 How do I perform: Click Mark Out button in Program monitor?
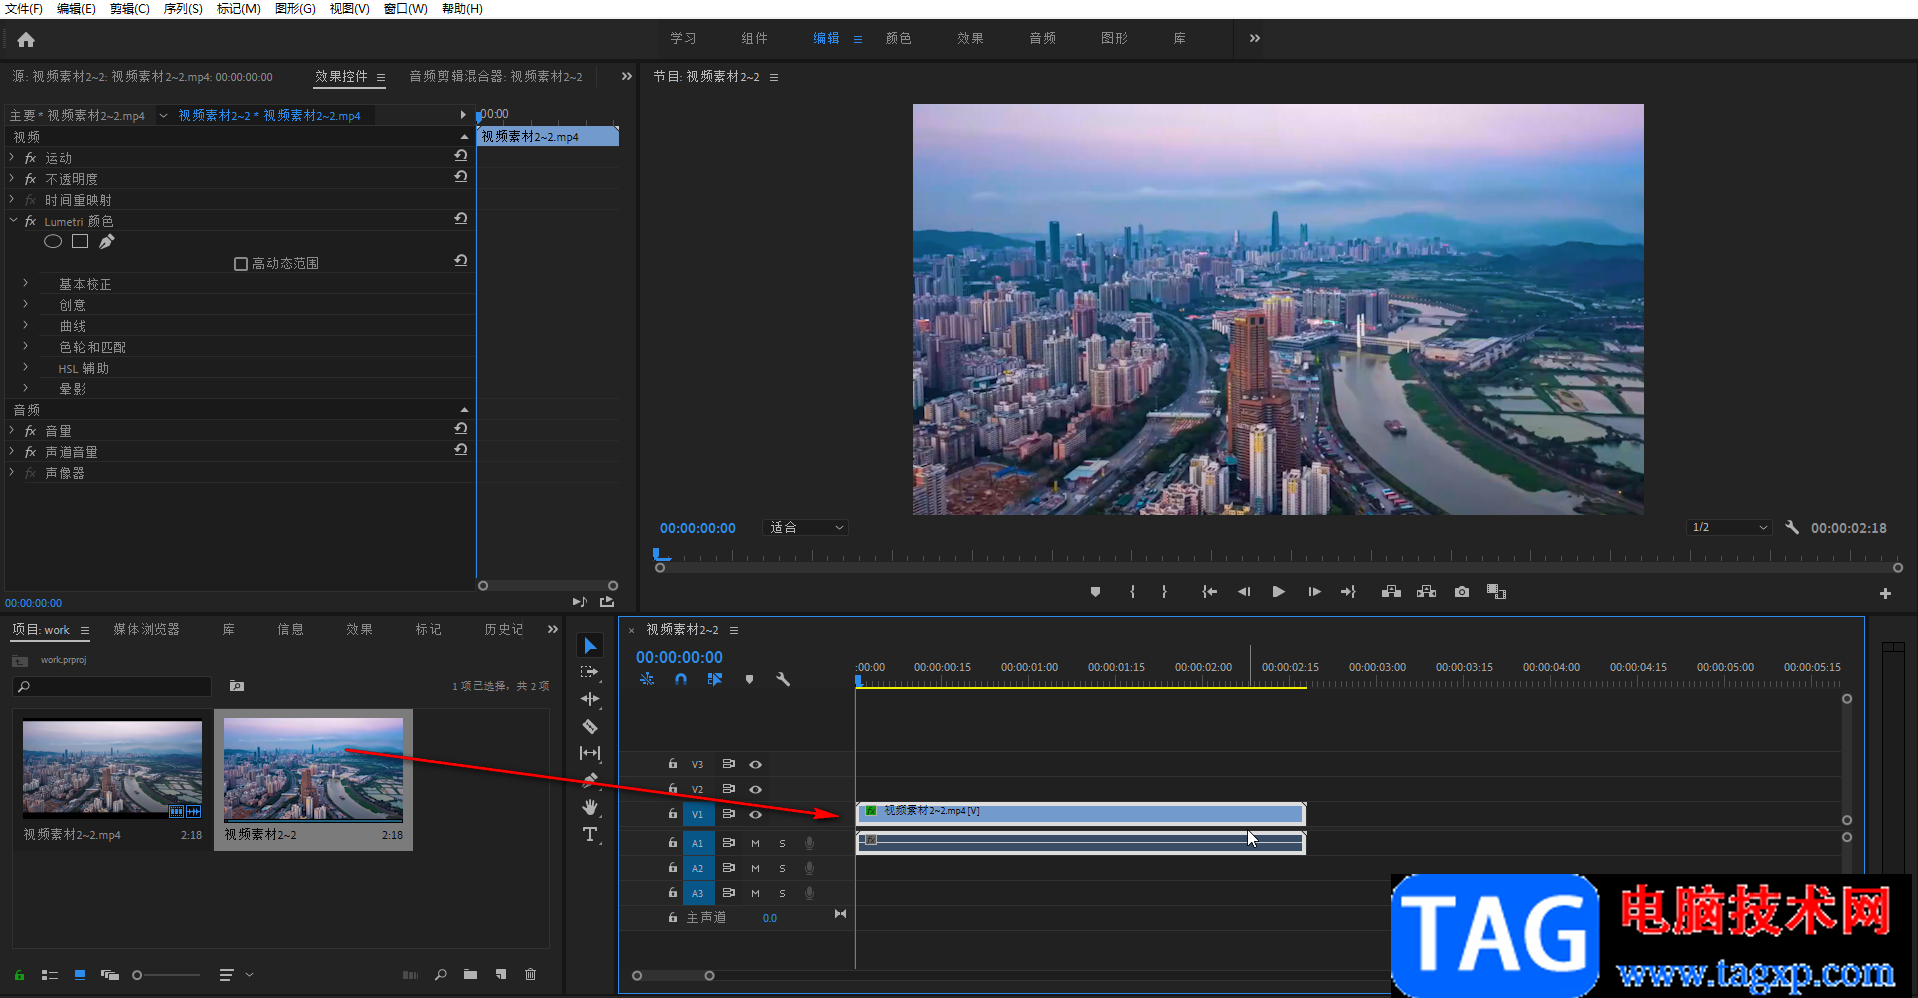coord(1164,592)
